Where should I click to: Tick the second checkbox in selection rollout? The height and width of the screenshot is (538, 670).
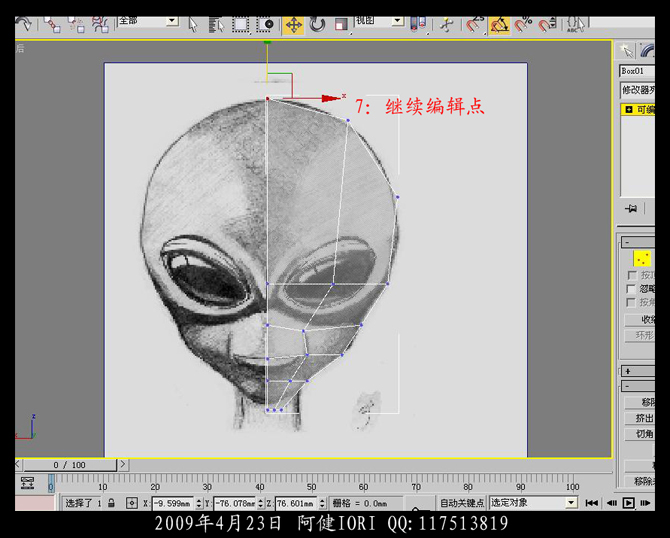(632, 289)
